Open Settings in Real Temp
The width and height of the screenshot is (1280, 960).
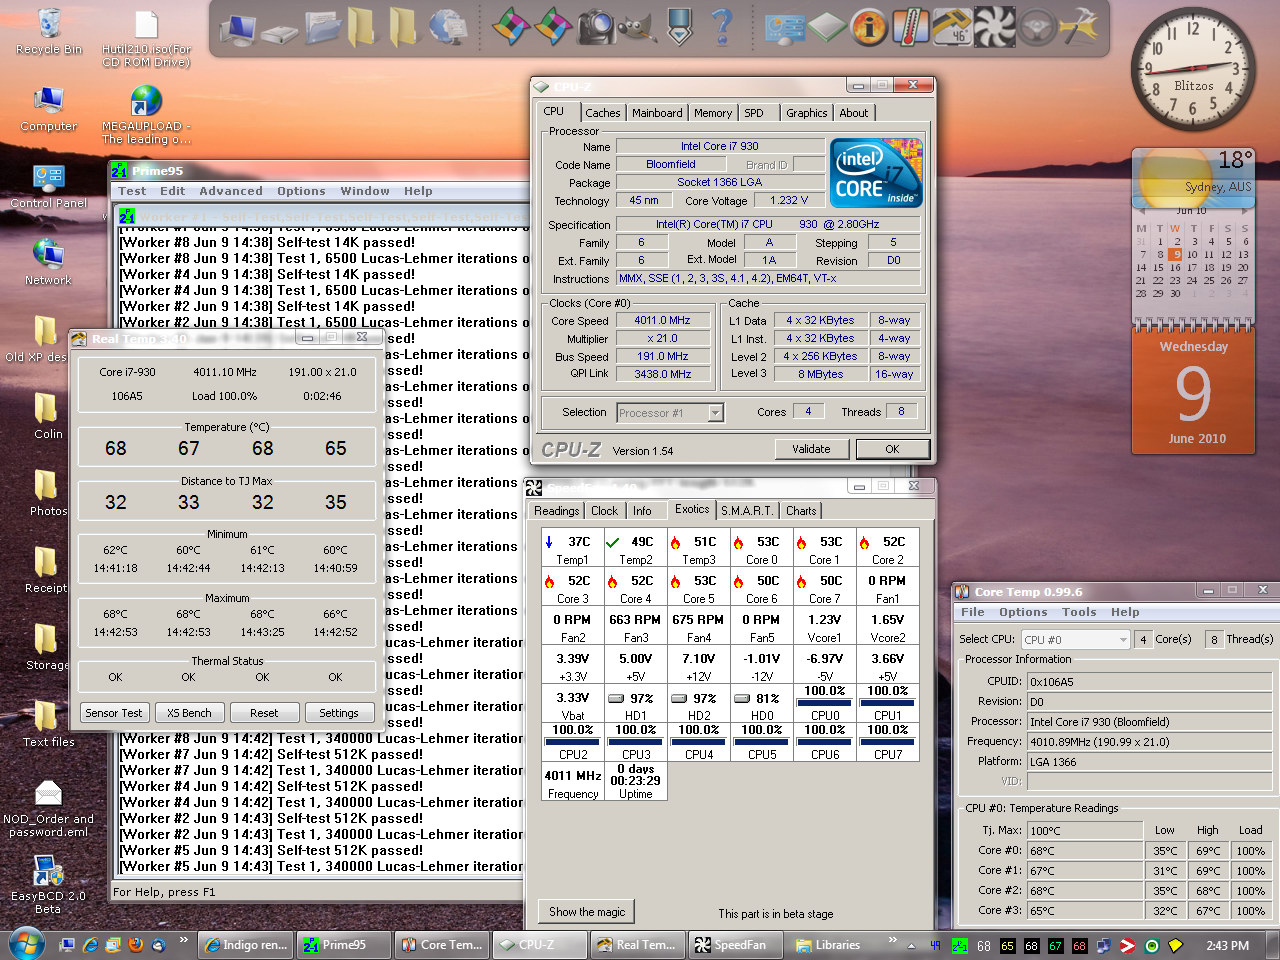[x=339, y=713]
